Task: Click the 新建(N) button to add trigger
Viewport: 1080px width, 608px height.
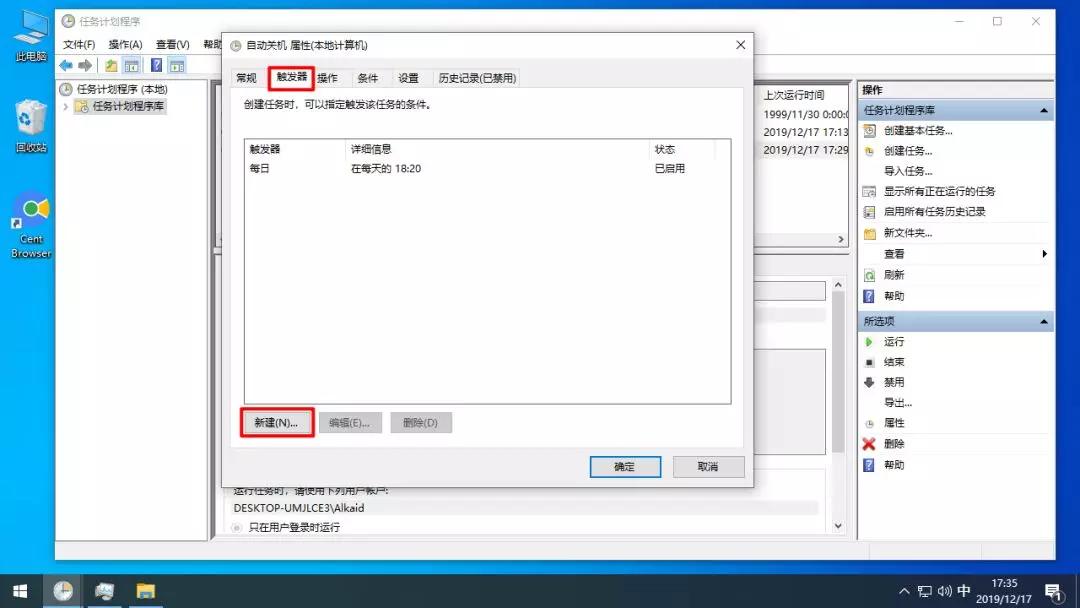Action: tap(276, 422)
